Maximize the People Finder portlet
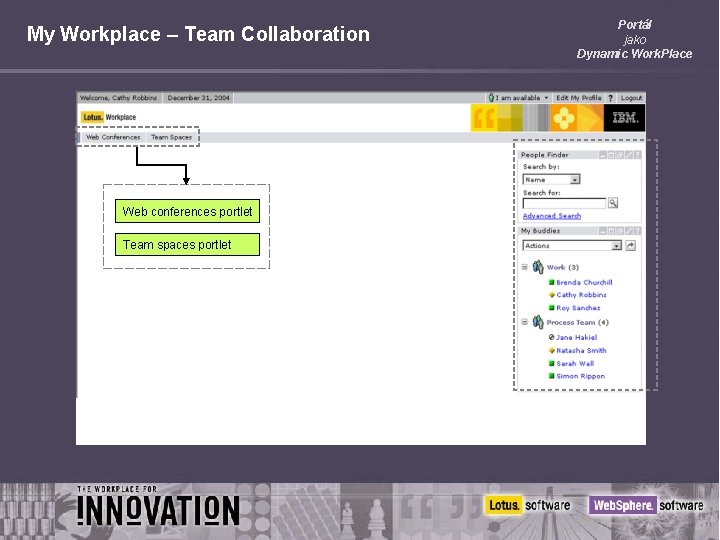 click(x=612, y=155)
